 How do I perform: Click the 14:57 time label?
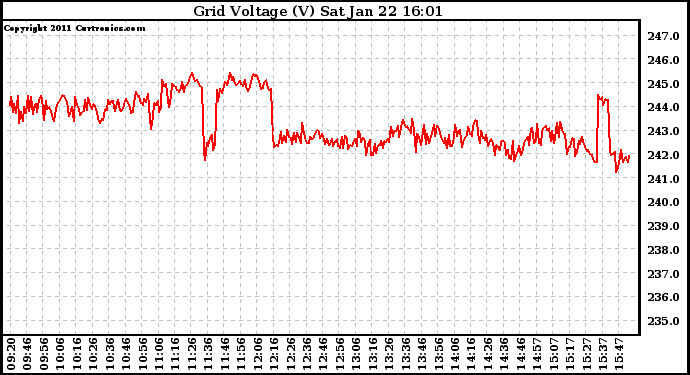(x=537, y=354)
